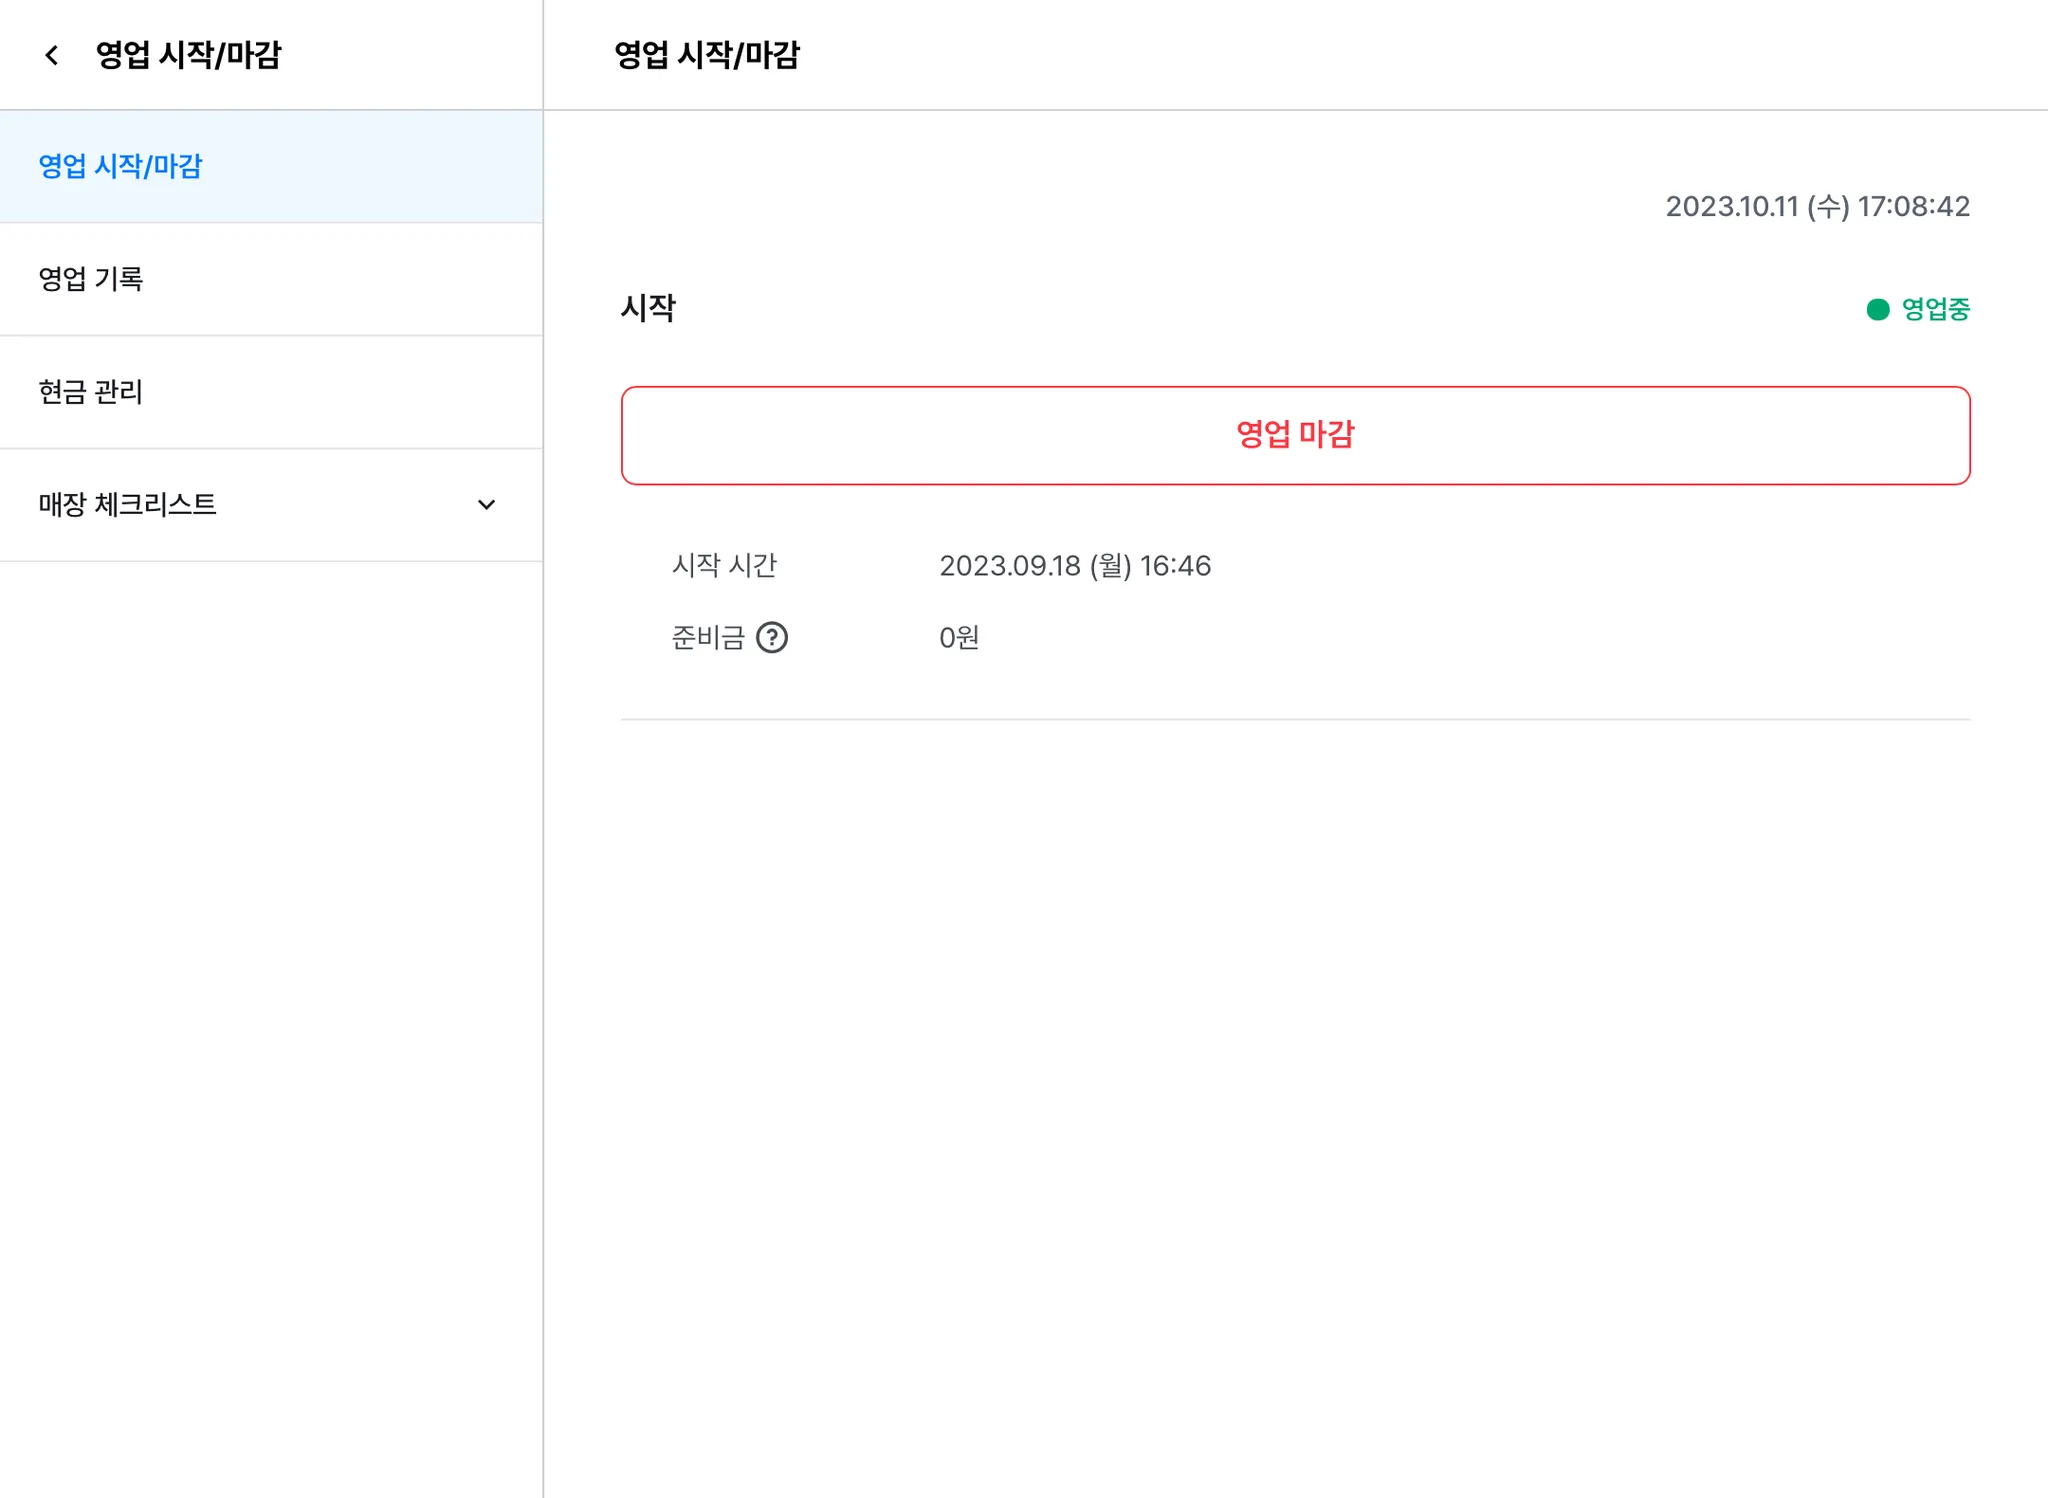Click the 준비금 label text
This screenshot has width=2048, height=1498.
click(x=707, y=638)
